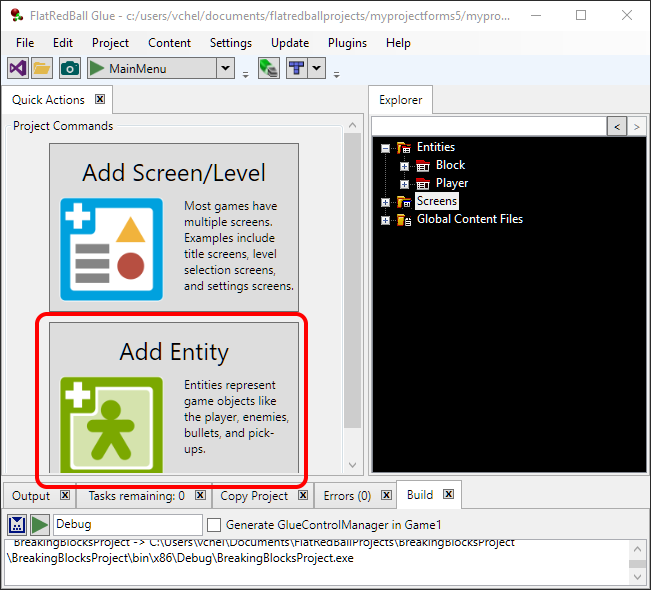Open the MainMenu screen dropdown
This screenshot has height=590, width=651.
point(226,69)
